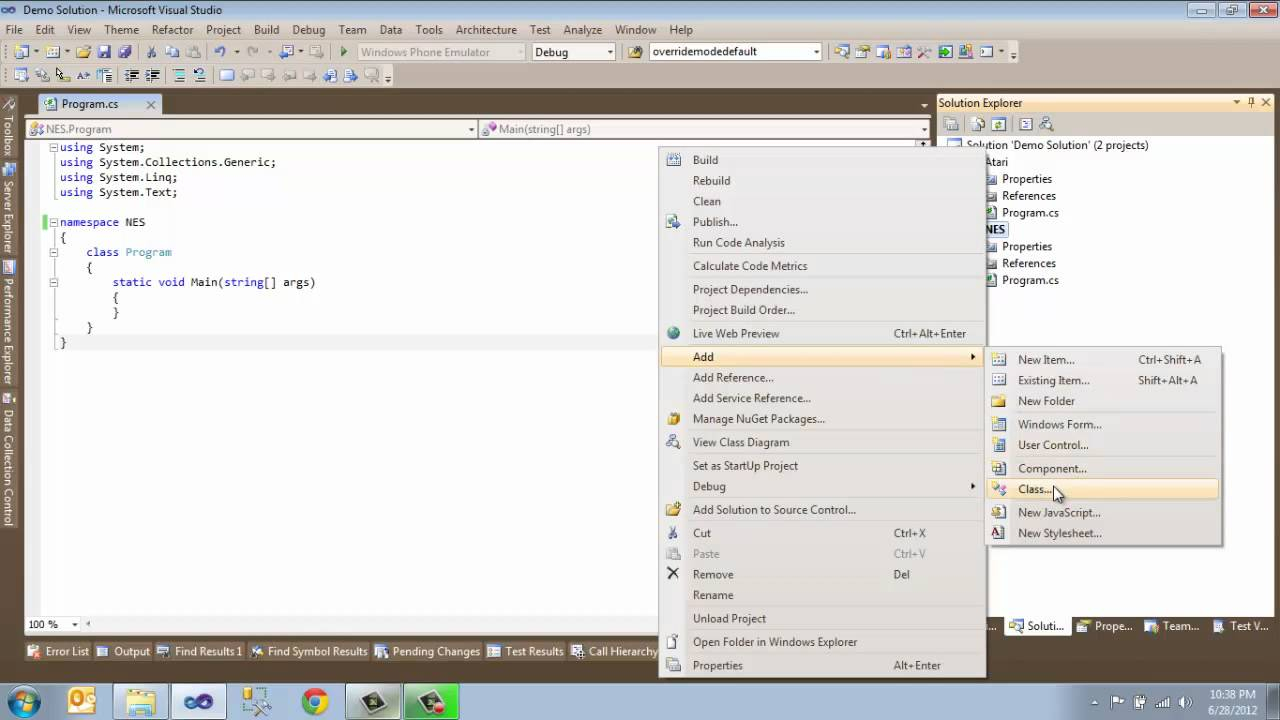Open the Server Explorer side tab

tap(9, 208)
